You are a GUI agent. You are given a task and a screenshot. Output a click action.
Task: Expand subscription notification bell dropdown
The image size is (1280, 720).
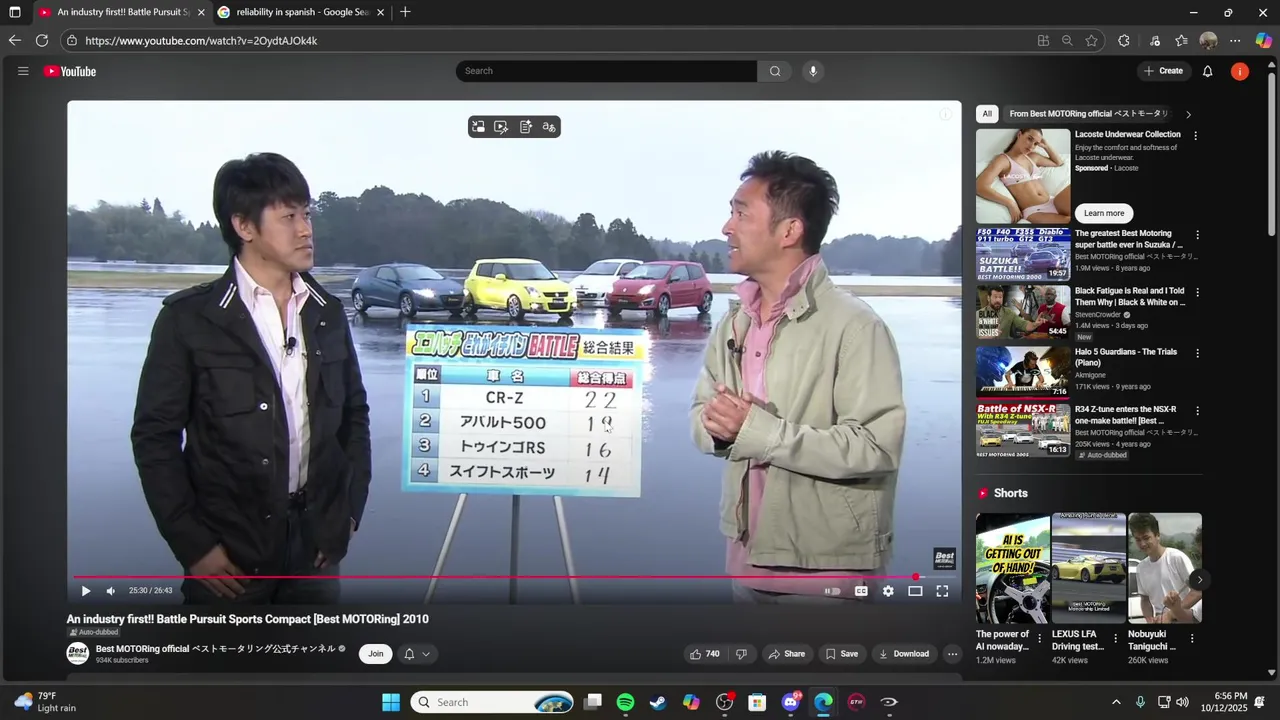click(x=417, y=654)
